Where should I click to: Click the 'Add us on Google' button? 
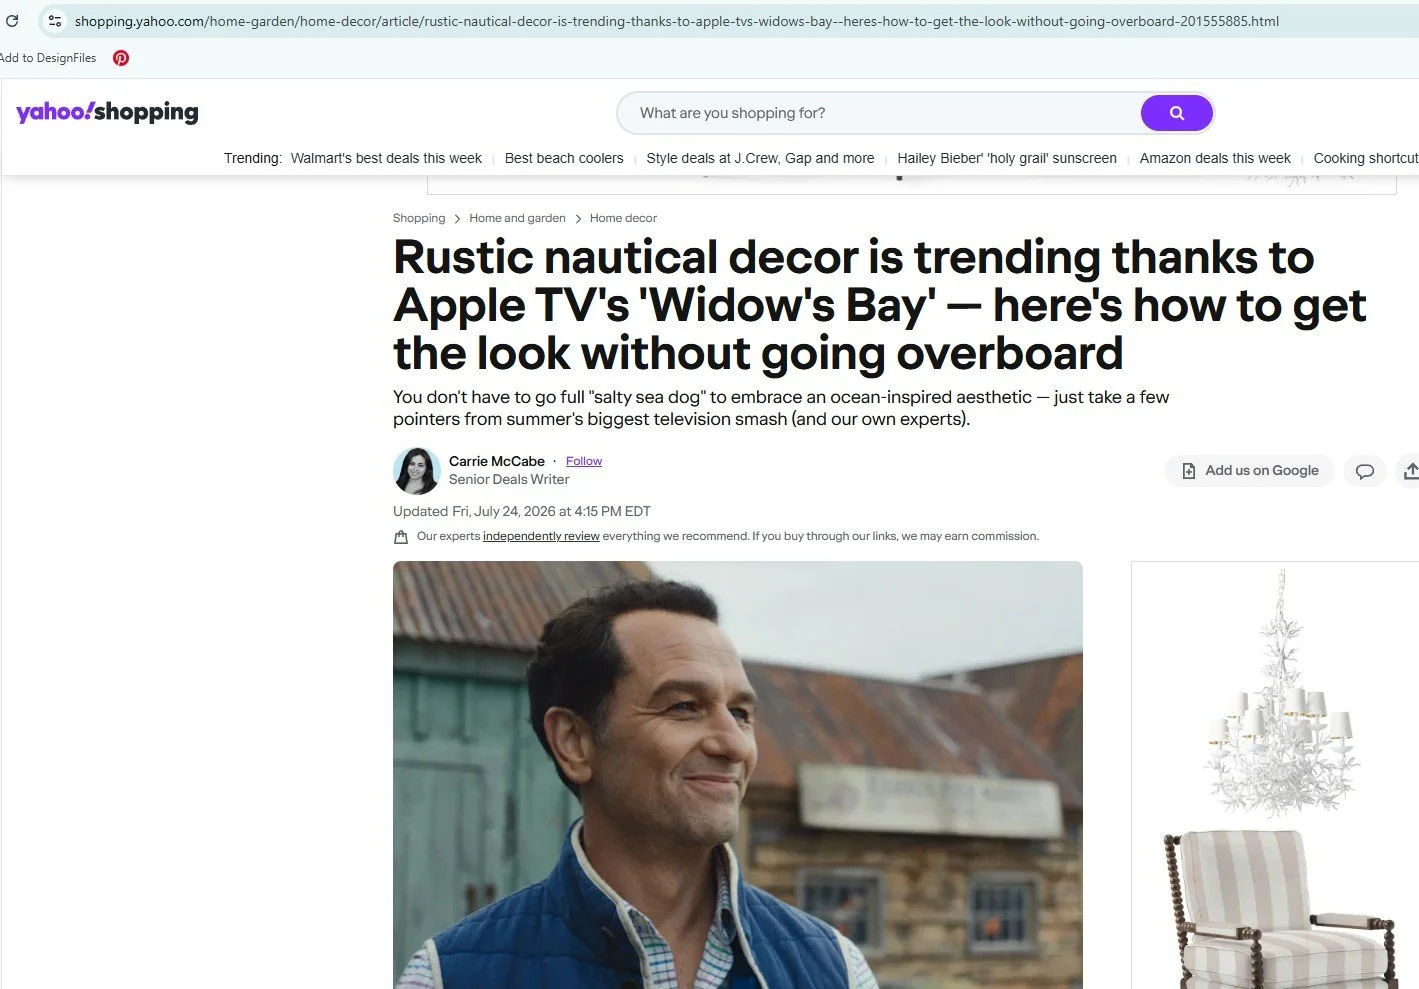[x=1250, y=471]
